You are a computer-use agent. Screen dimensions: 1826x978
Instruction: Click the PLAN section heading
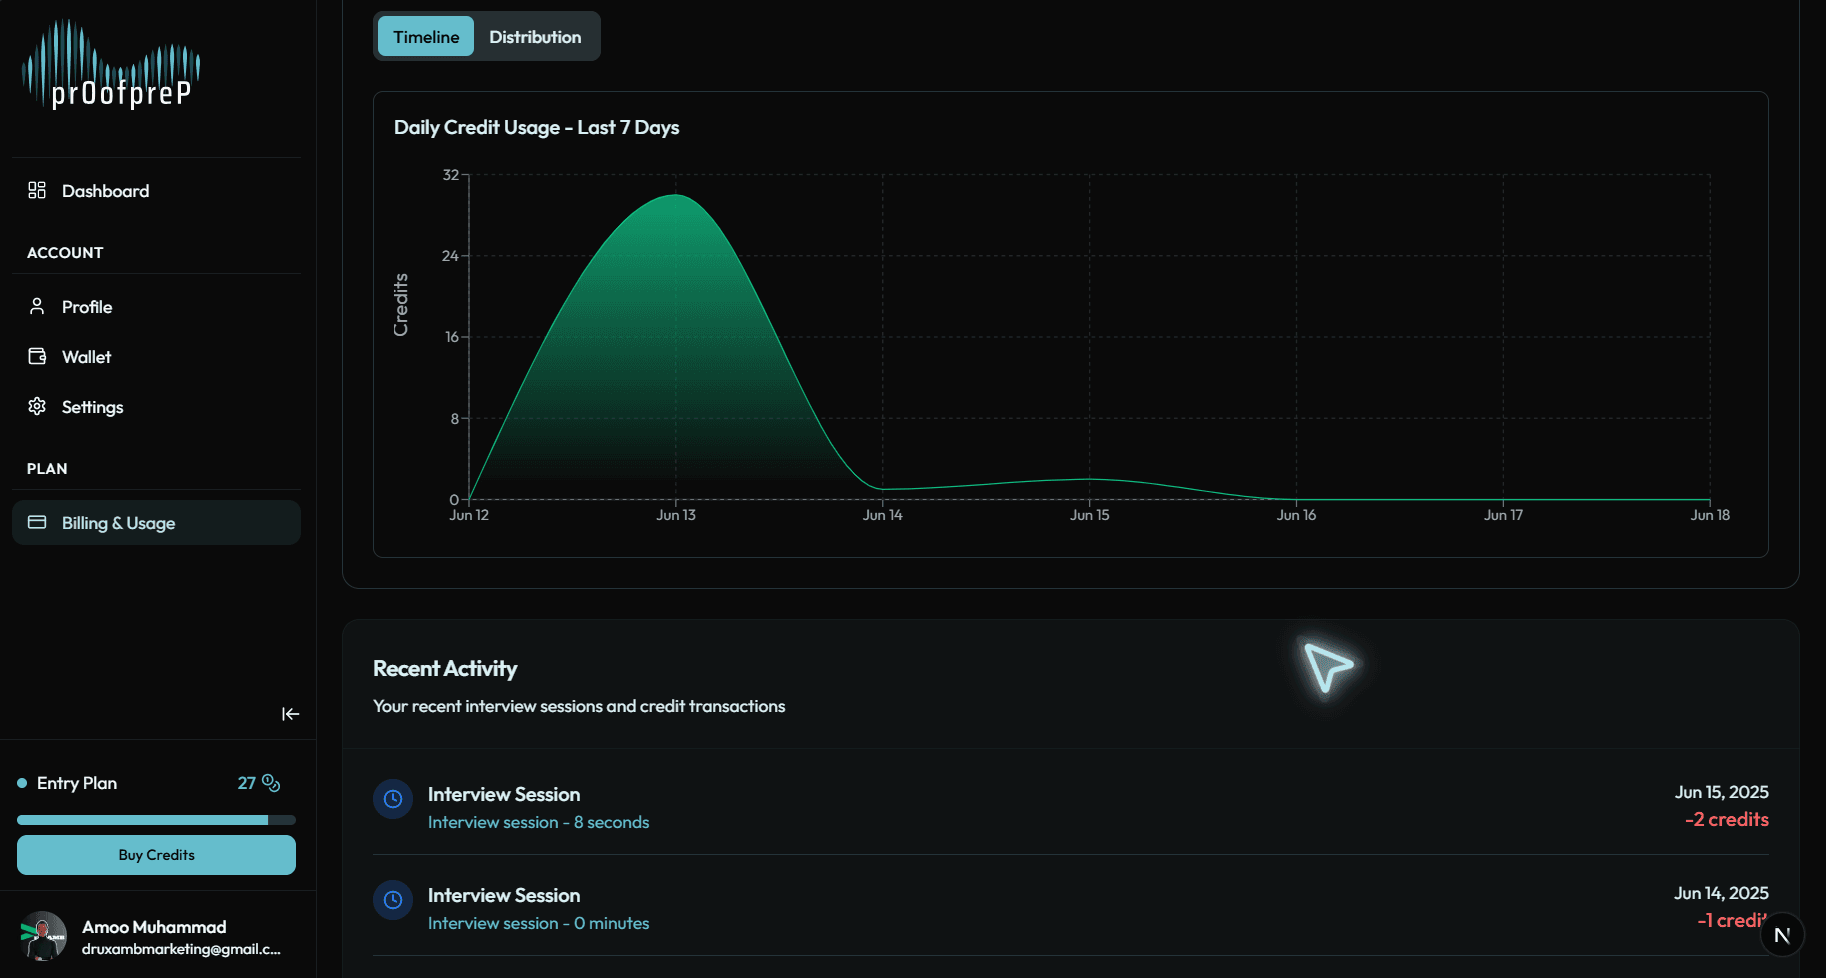click(47, 468)
